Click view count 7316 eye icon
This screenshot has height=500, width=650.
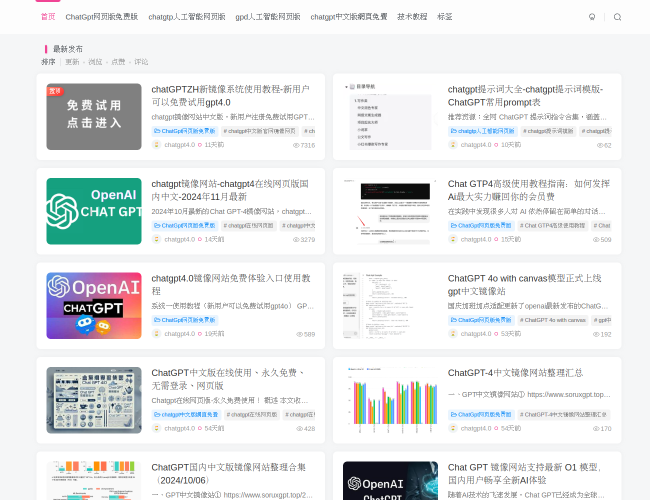click(296, 145)
